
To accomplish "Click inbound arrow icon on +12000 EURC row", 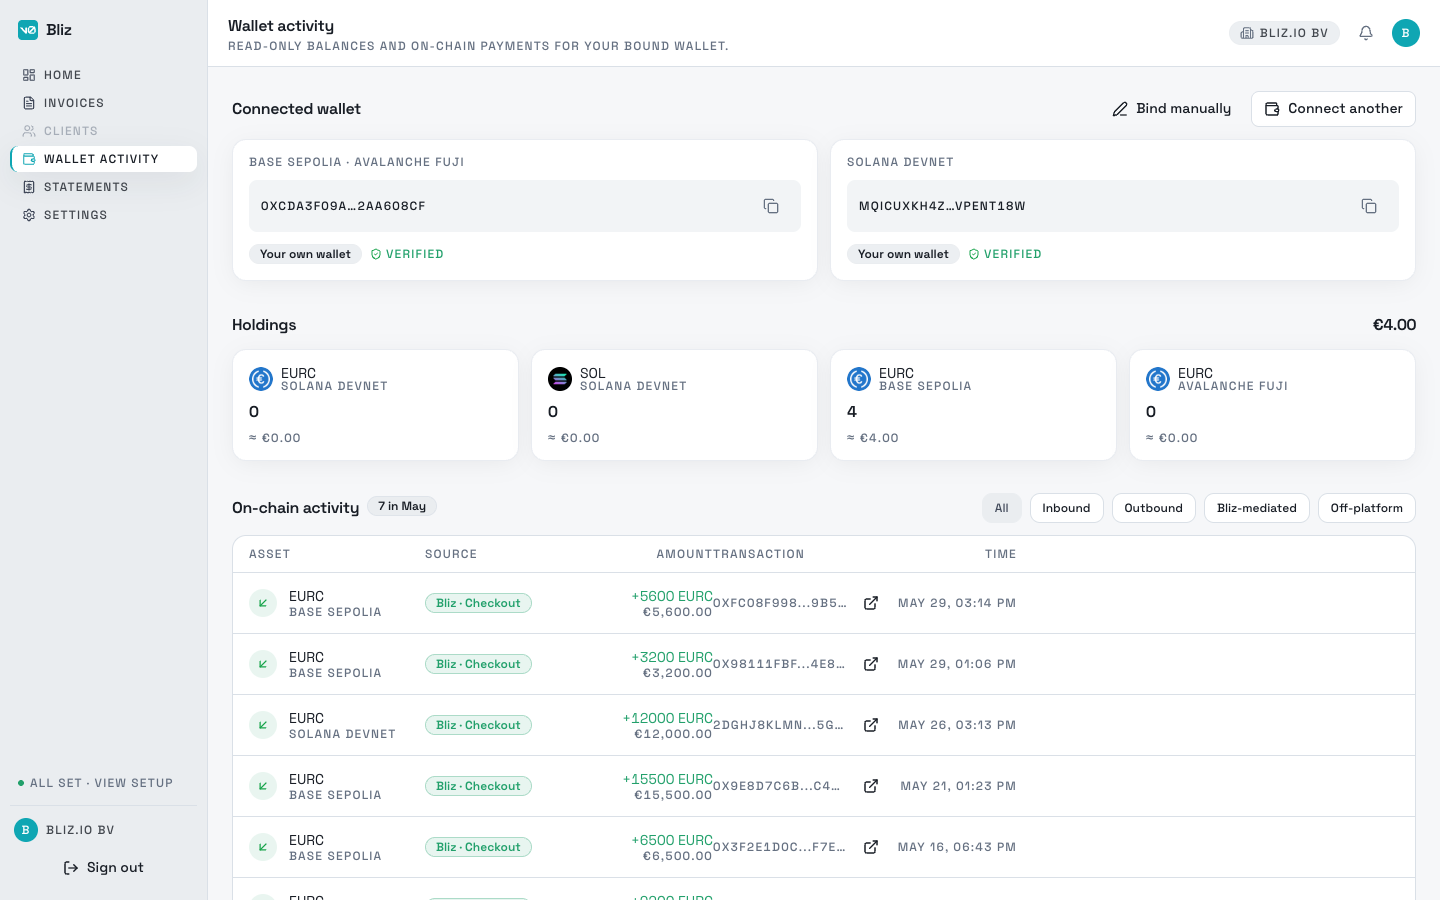I will (263, 725).
